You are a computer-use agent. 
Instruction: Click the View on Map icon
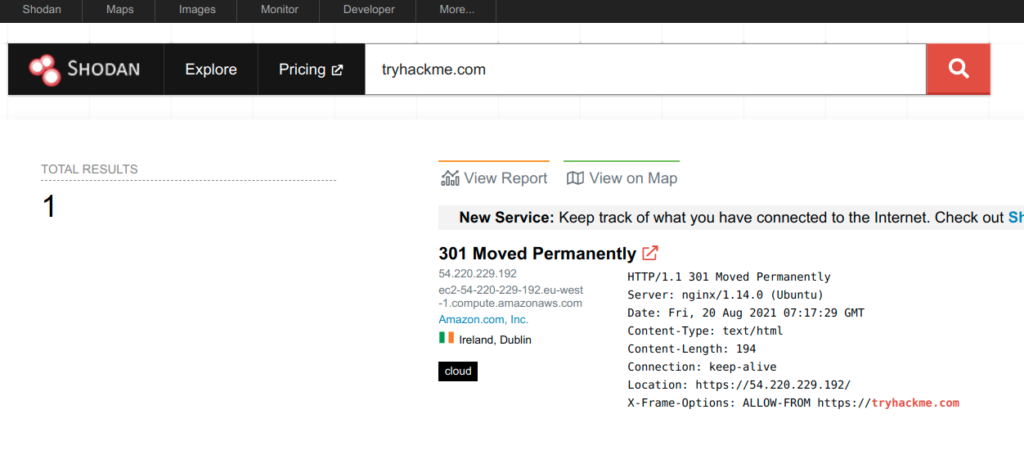coord(575,178)
